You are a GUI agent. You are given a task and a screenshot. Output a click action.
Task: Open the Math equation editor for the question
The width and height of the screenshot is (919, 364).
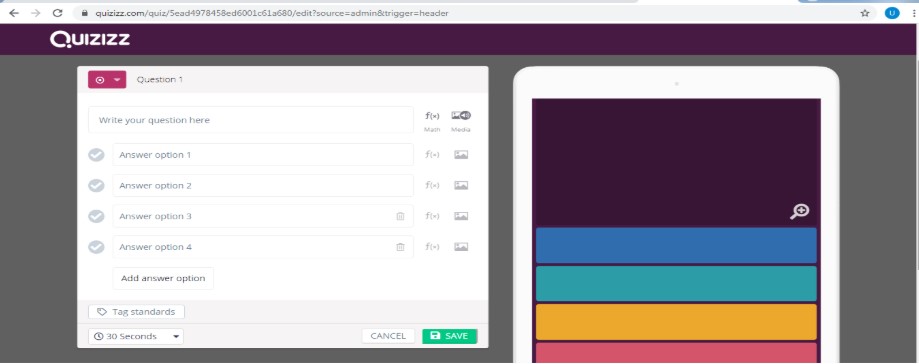[x=432, y=120]
